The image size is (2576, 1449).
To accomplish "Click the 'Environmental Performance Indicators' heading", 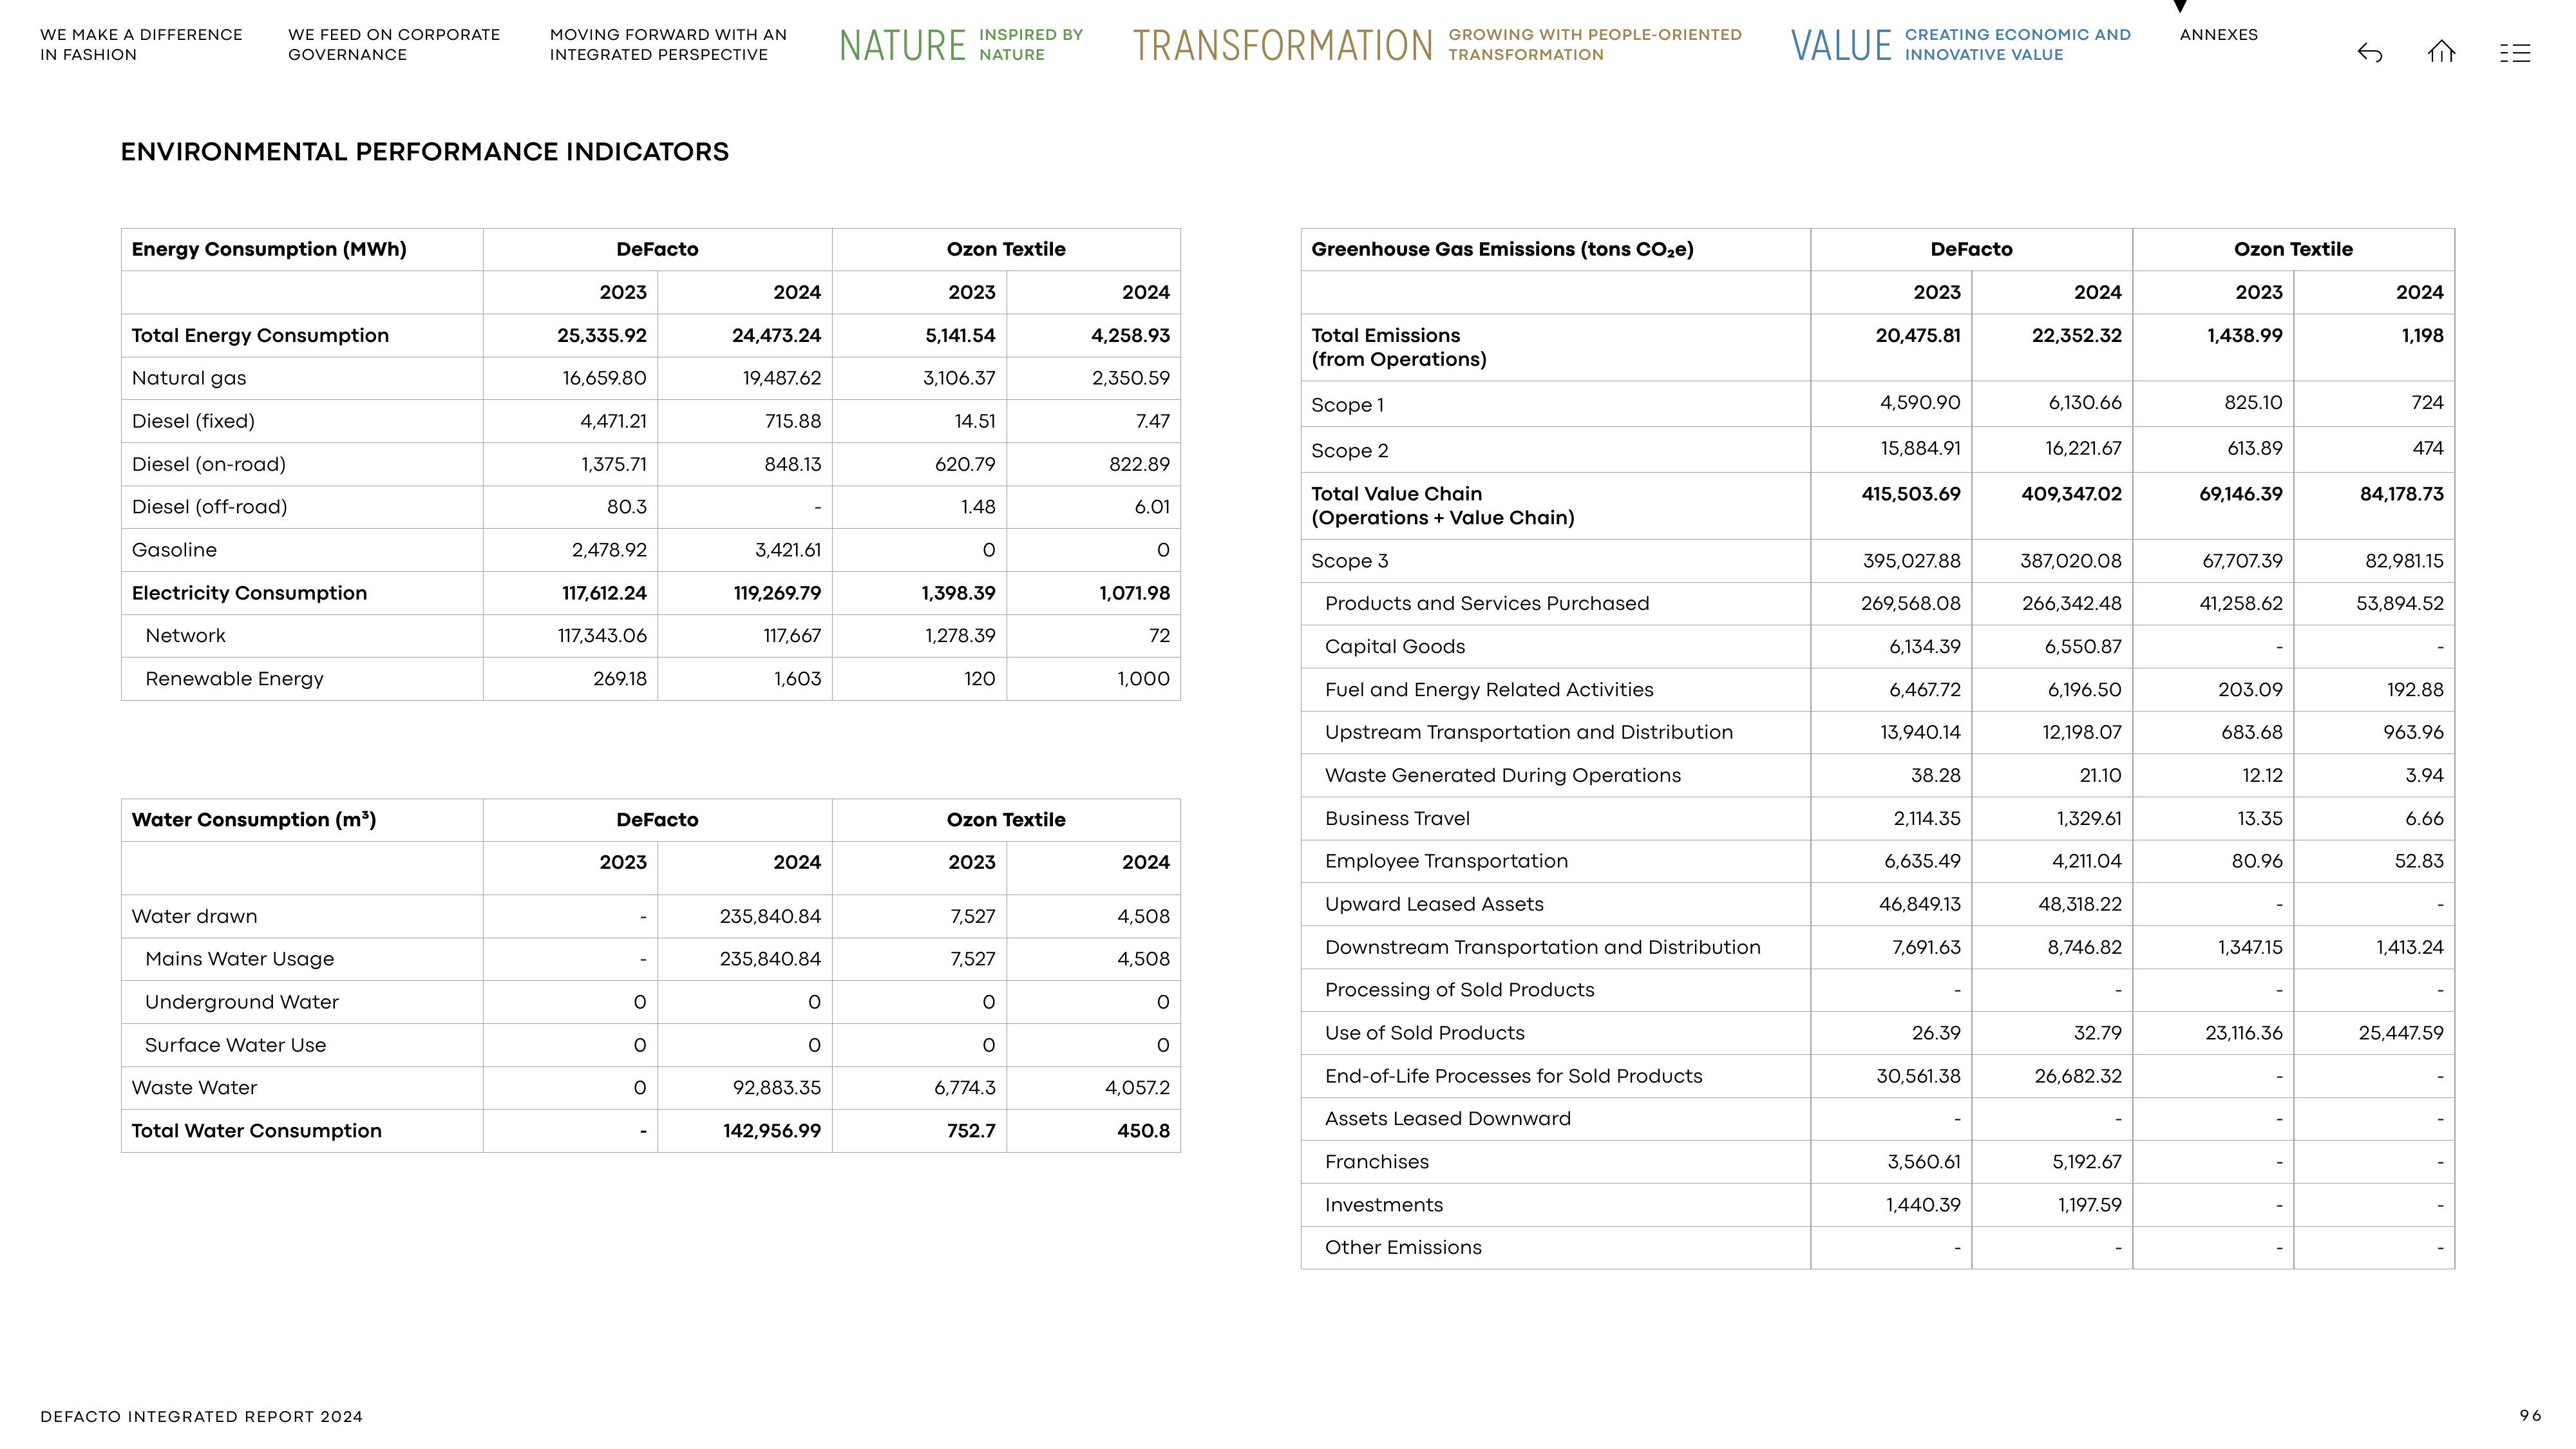I will (x=425, y=152).
